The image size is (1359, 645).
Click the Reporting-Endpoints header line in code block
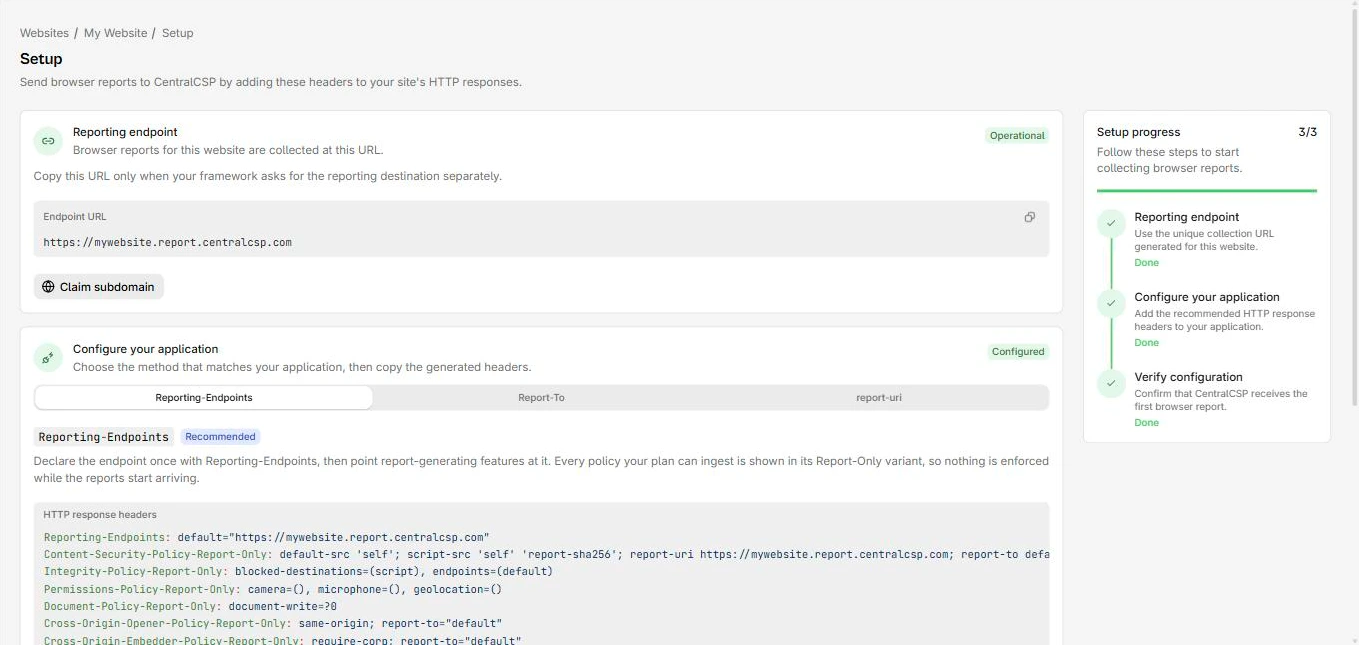point(267,537)
